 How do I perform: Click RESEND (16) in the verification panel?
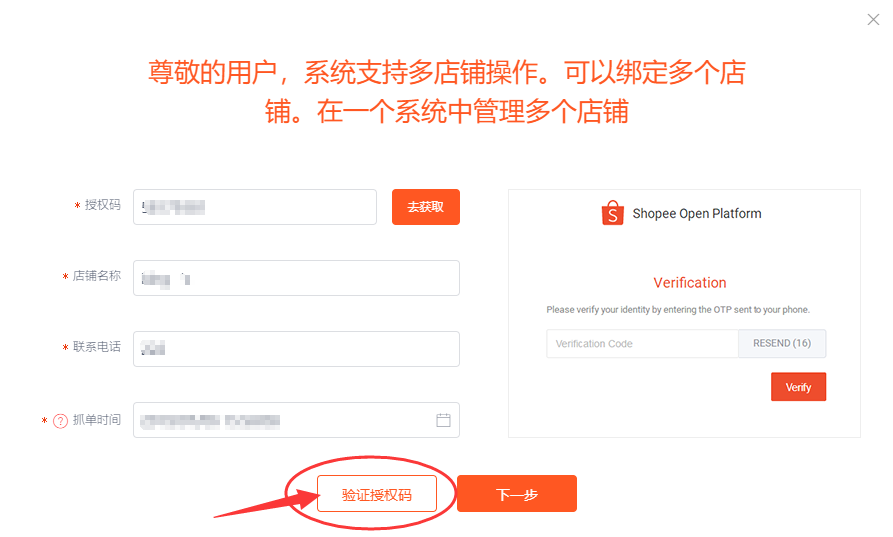point(782,343)
